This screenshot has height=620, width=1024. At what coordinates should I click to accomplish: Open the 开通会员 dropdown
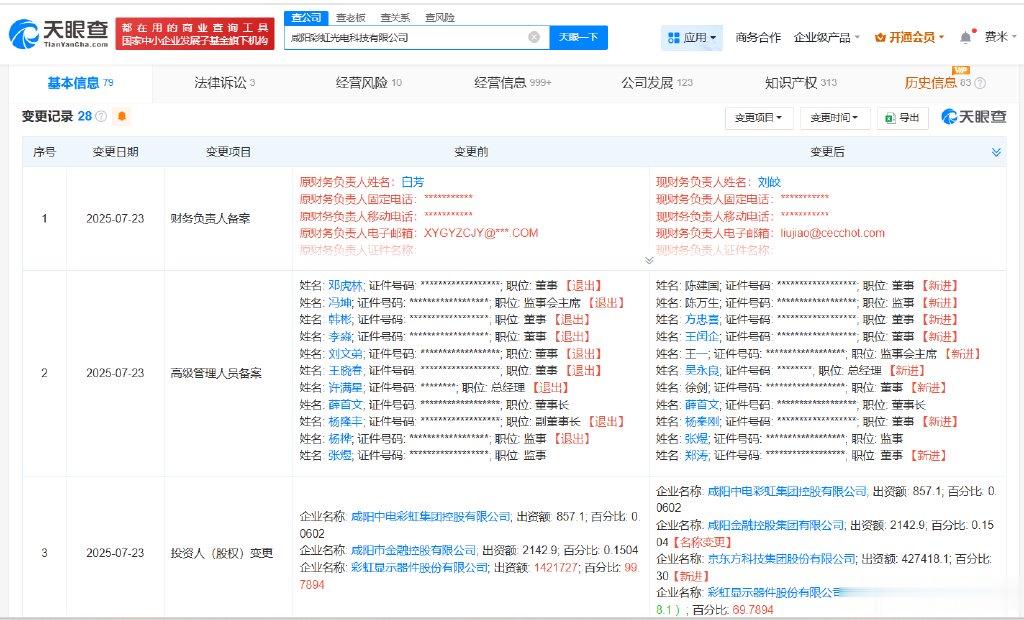(x=909, y=38)
